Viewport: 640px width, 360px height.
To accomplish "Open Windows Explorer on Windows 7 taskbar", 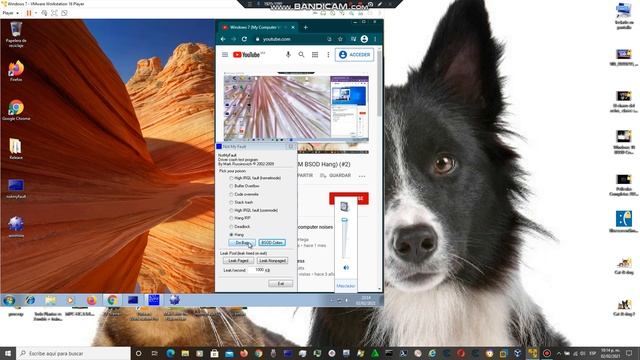I will pos(51,300).
